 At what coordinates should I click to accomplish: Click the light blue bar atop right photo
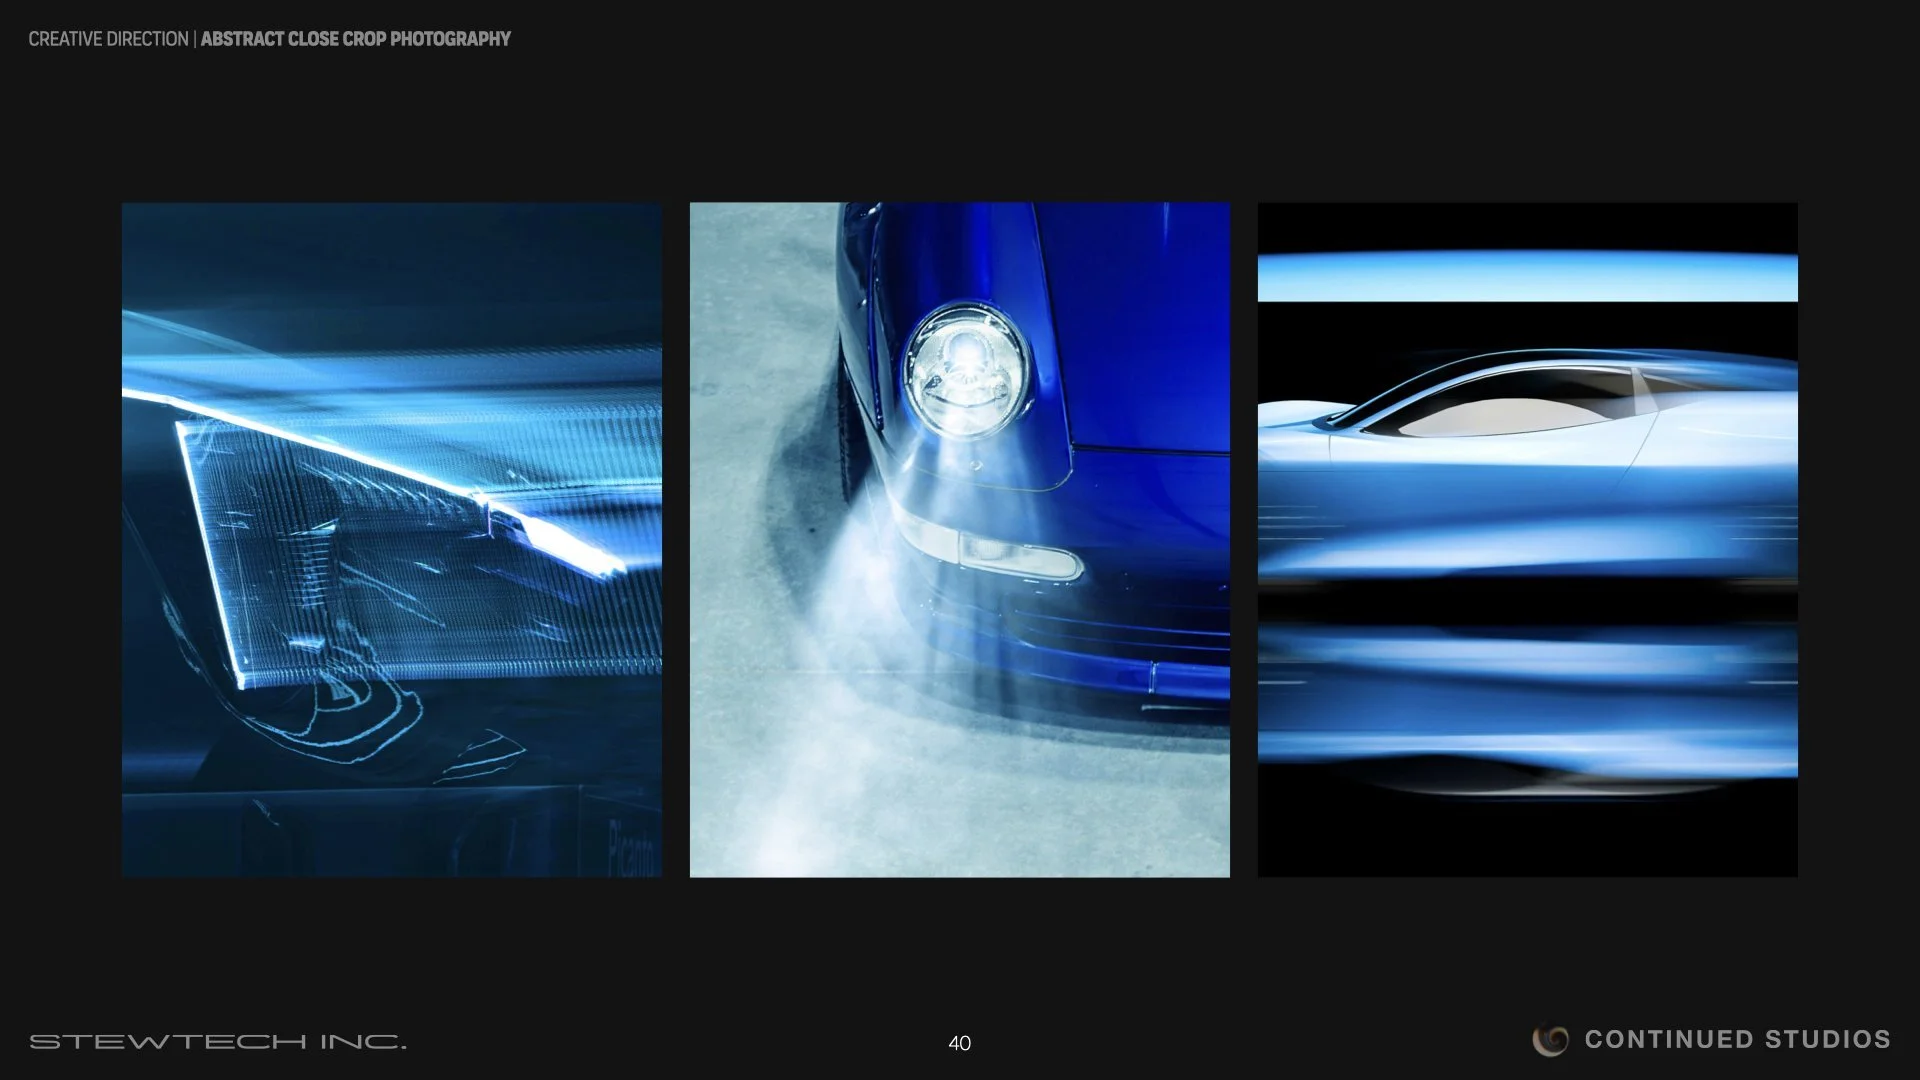tap(1527, 278)
